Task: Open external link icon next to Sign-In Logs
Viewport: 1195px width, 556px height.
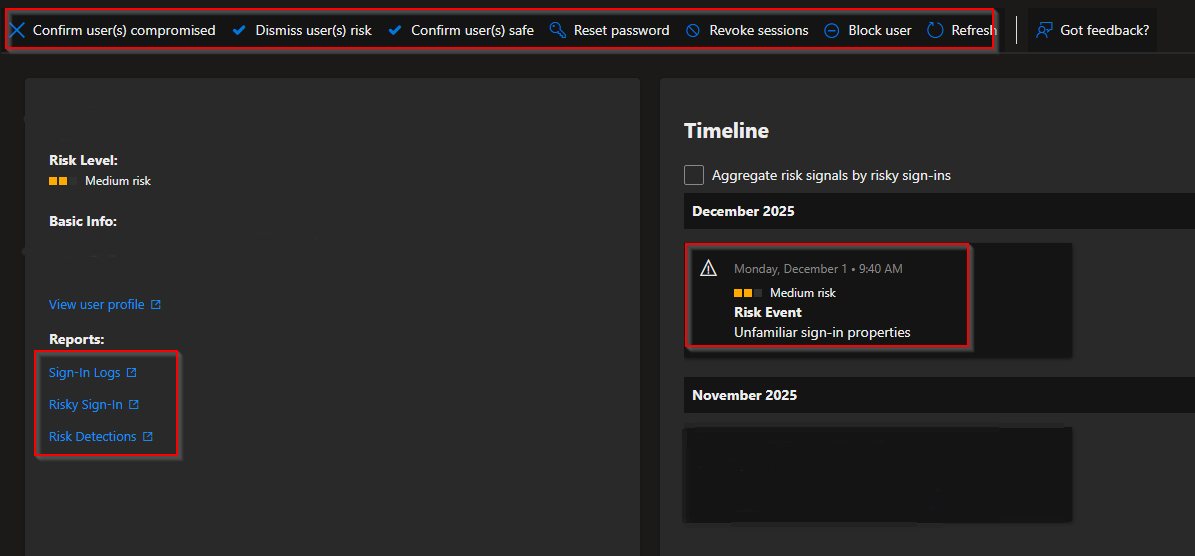Action: 131,373
